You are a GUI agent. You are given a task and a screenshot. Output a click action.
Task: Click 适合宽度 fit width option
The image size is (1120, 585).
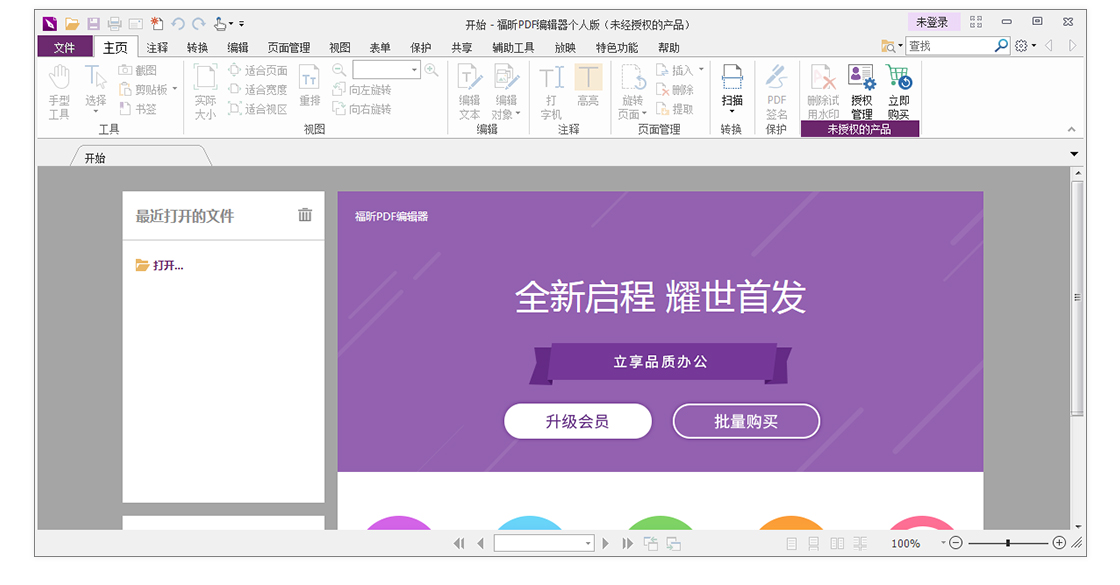coord(258,89)
